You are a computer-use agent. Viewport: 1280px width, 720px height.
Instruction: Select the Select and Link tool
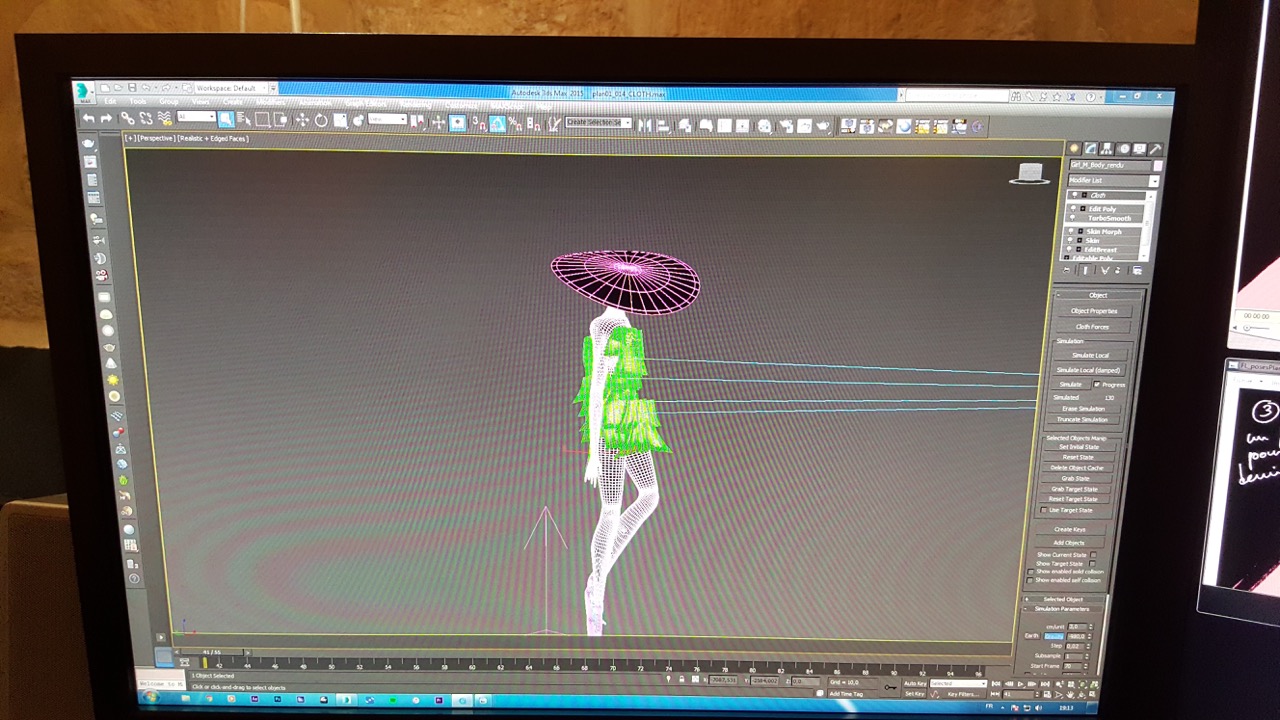[x=127, y=118]
